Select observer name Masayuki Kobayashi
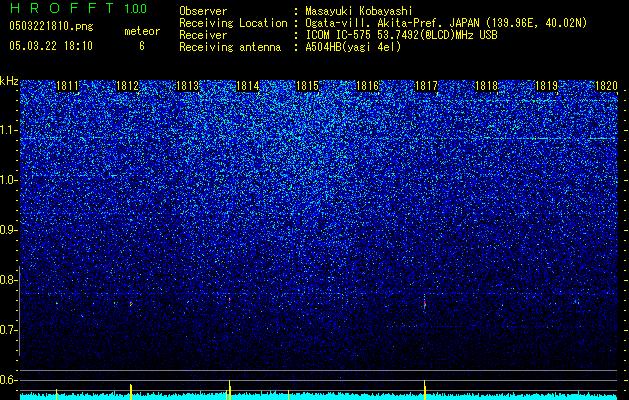Viewport: 629px width, 400px height. click(x=358, y=11)
